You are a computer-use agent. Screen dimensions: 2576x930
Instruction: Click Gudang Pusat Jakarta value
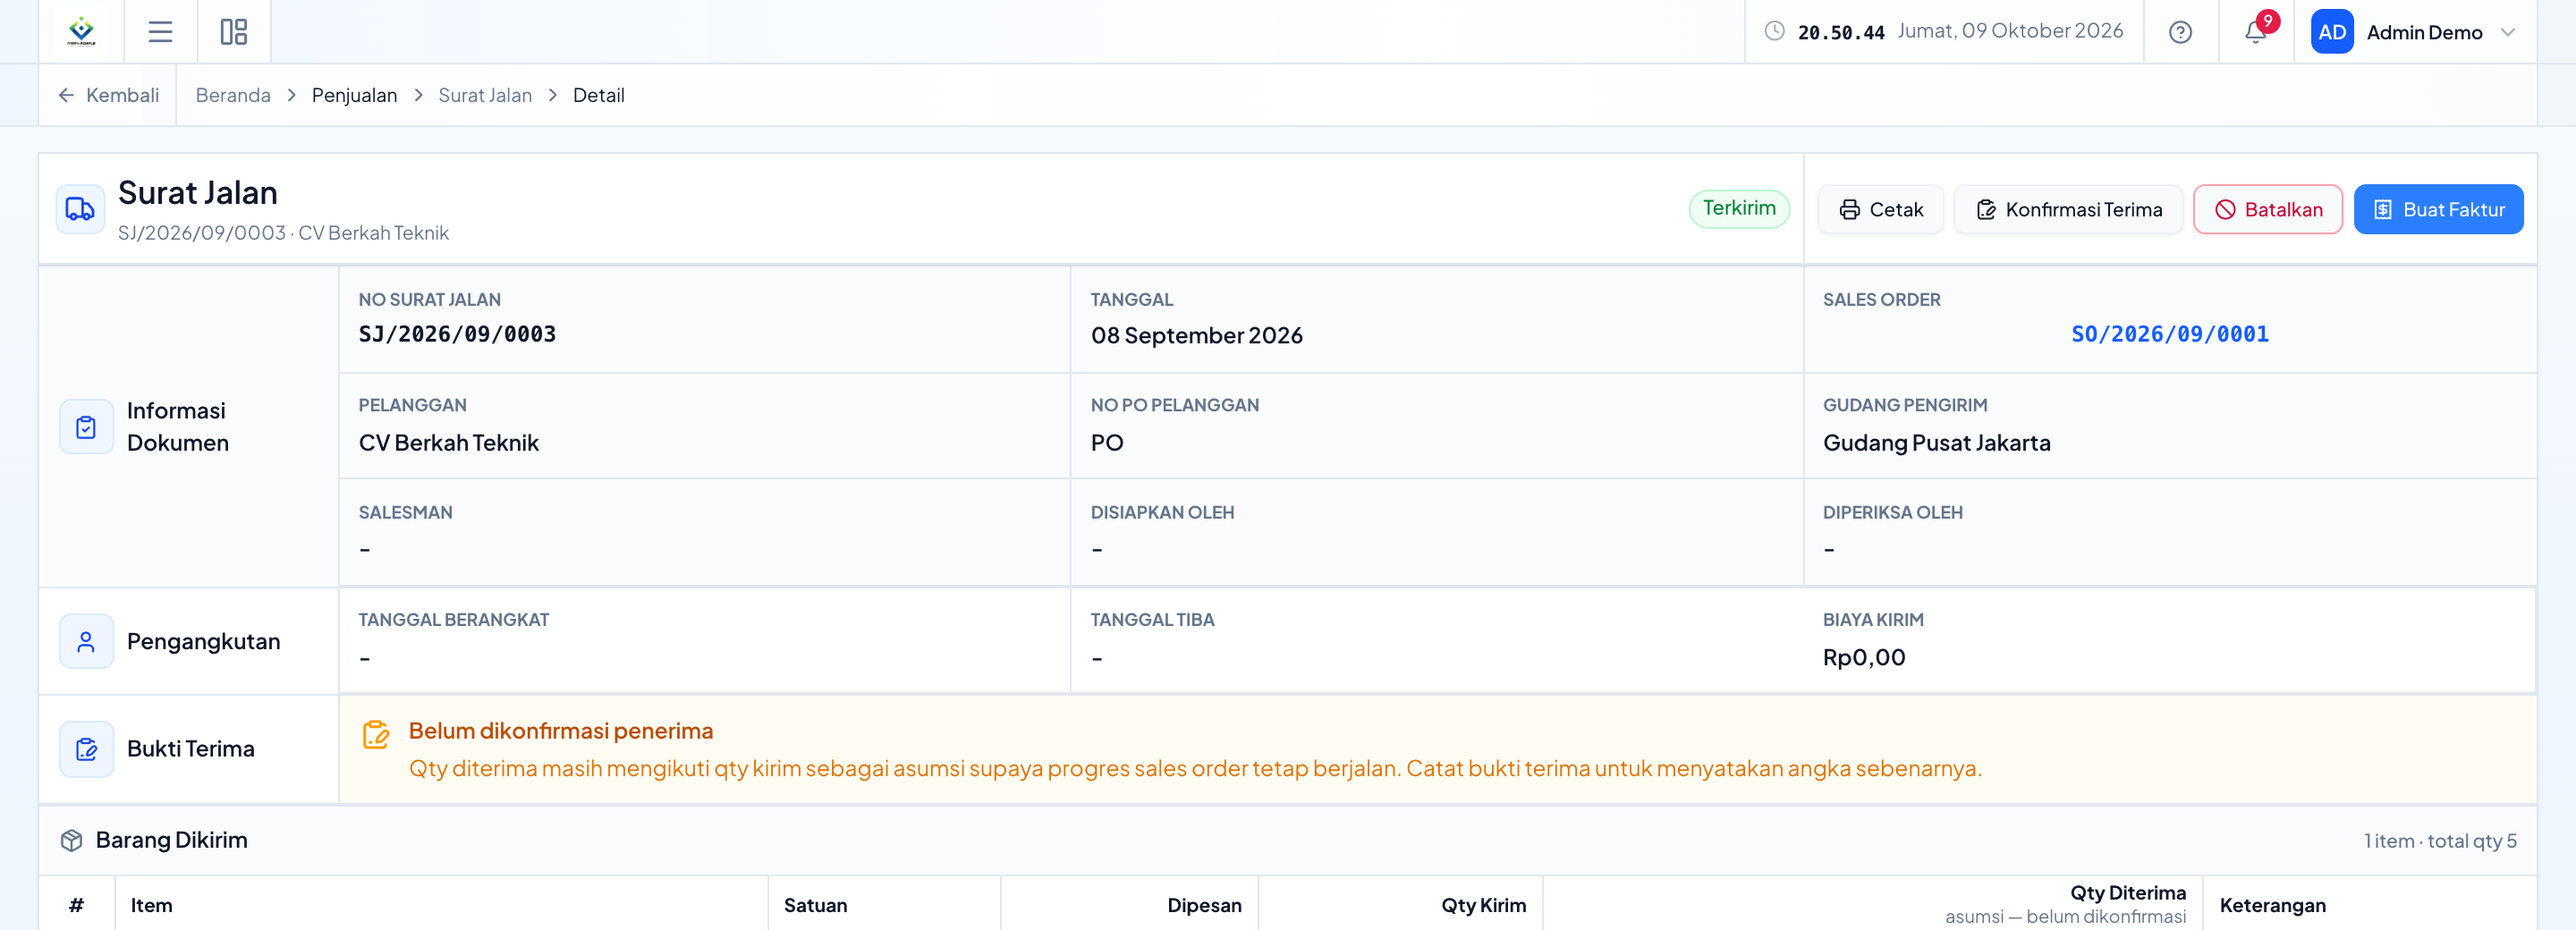[x=1936, y=442]
